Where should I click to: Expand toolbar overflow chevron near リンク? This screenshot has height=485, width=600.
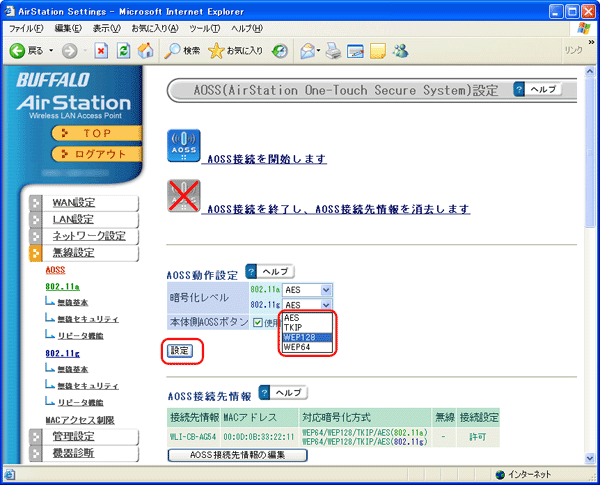(x=592, y=42)
